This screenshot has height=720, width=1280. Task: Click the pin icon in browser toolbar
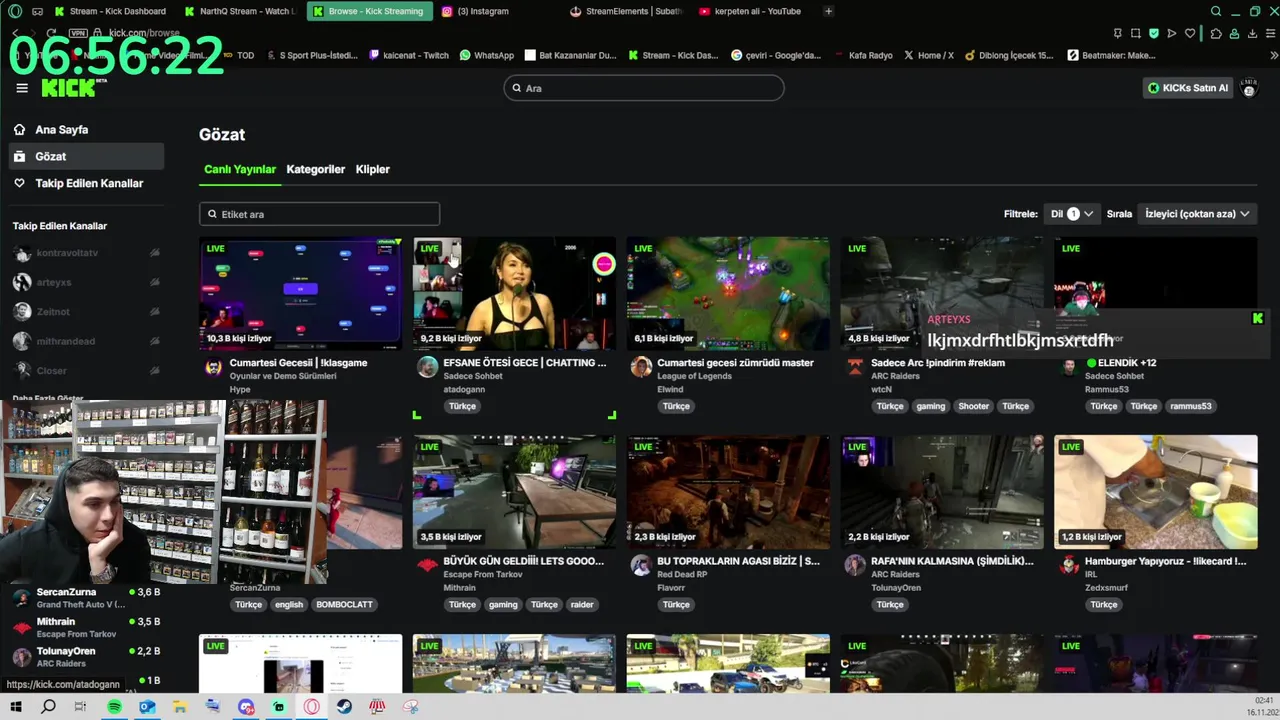(x=1117, y=34)
